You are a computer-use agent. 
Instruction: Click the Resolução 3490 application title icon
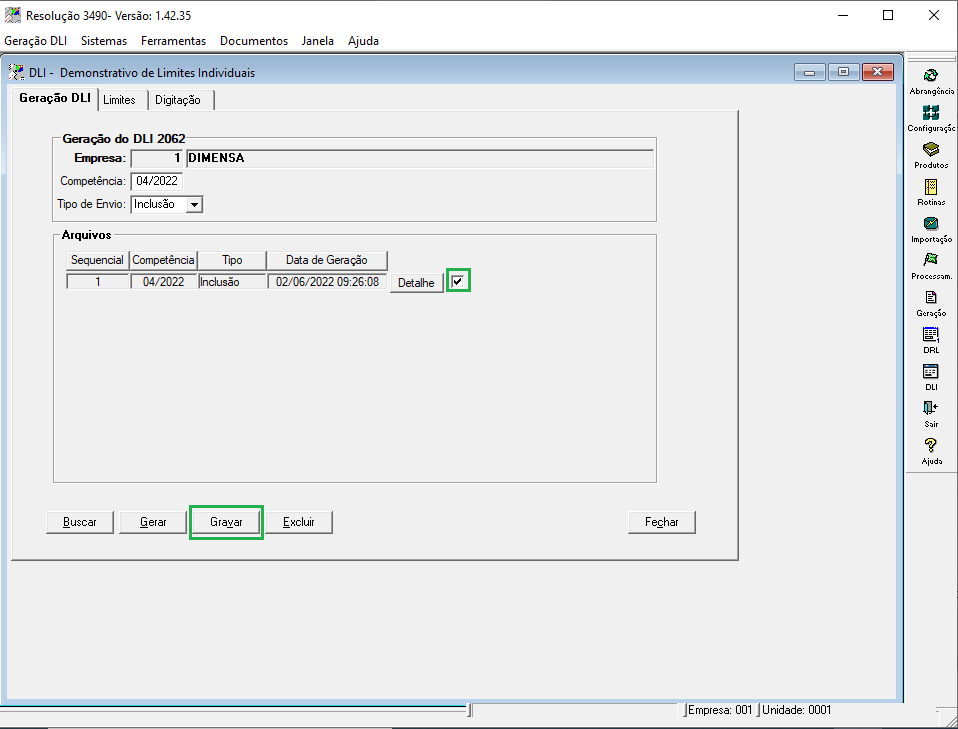[13, 15]
